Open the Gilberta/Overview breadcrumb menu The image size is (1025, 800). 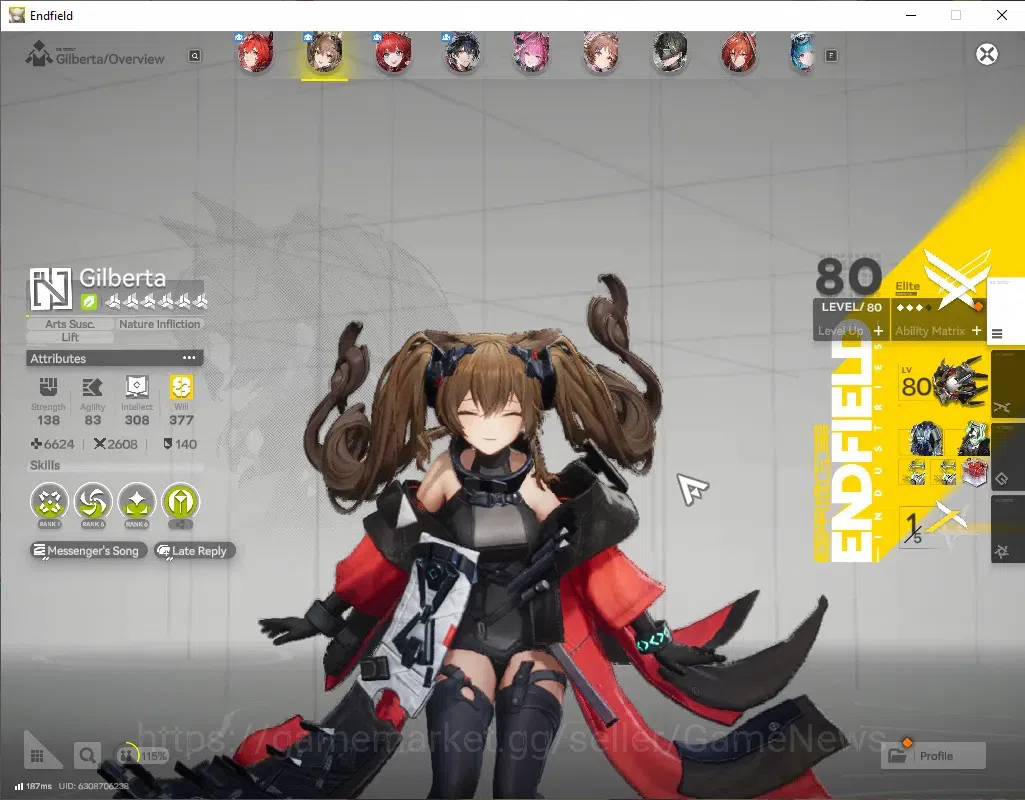95,56
